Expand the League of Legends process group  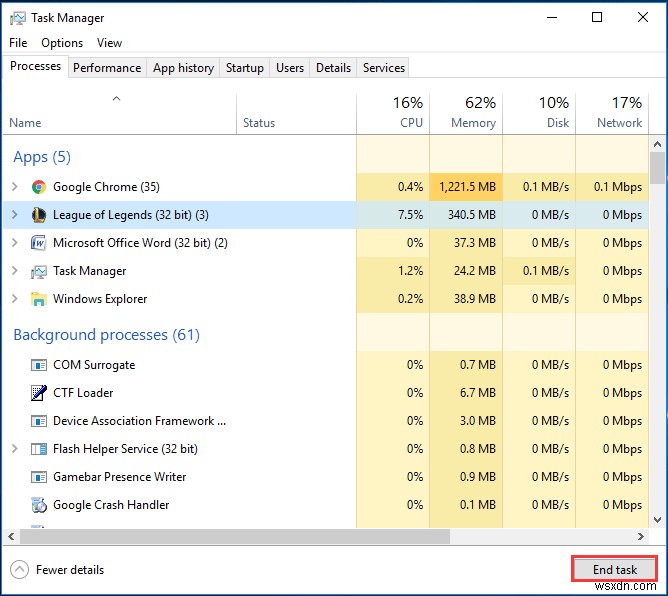[15, 215]
